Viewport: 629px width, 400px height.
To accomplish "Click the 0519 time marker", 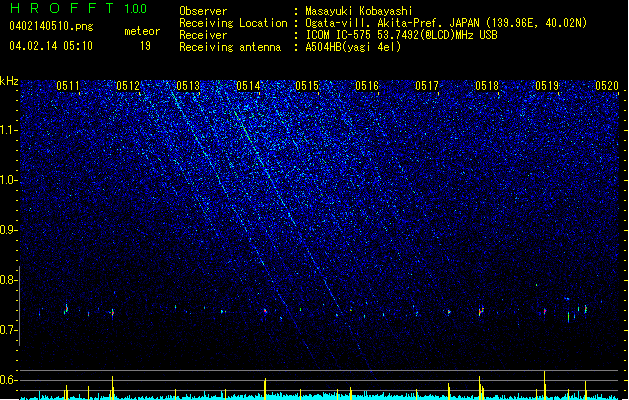I will (547, 86).
